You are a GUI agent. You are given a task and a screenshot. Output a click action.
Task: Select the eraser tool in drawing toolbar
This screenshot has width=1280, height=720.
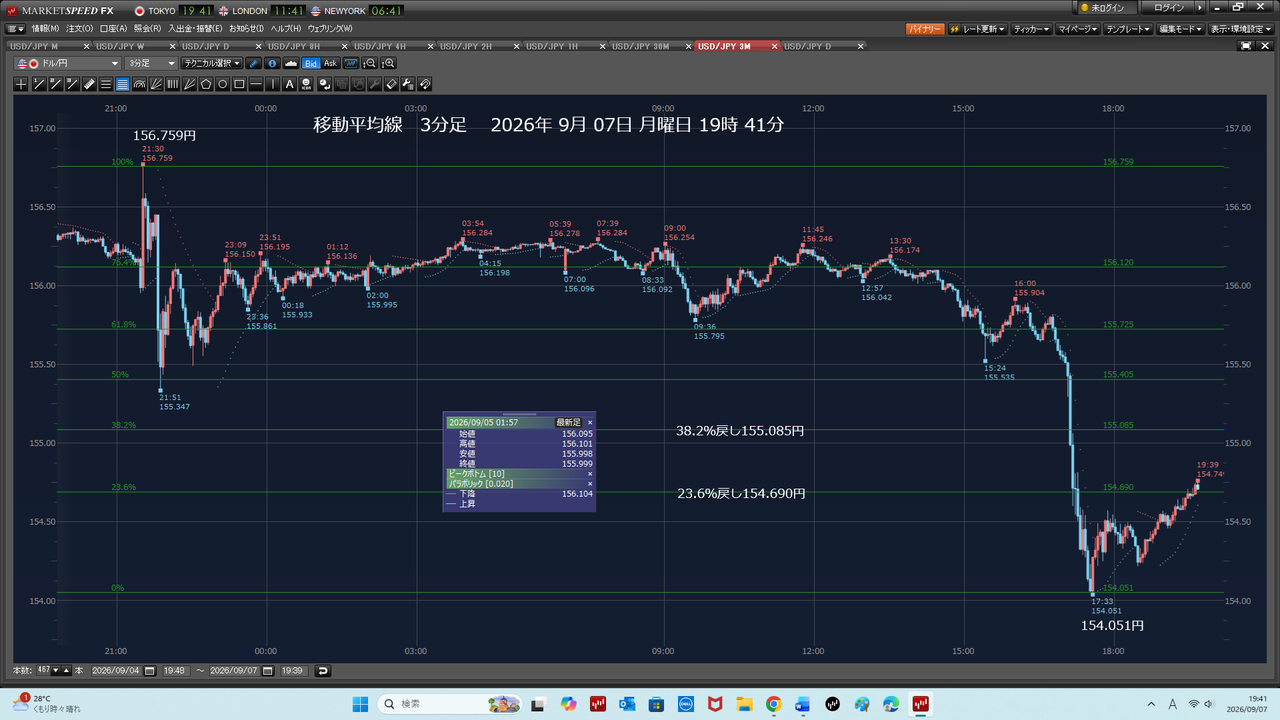click(x=392, y=84)
